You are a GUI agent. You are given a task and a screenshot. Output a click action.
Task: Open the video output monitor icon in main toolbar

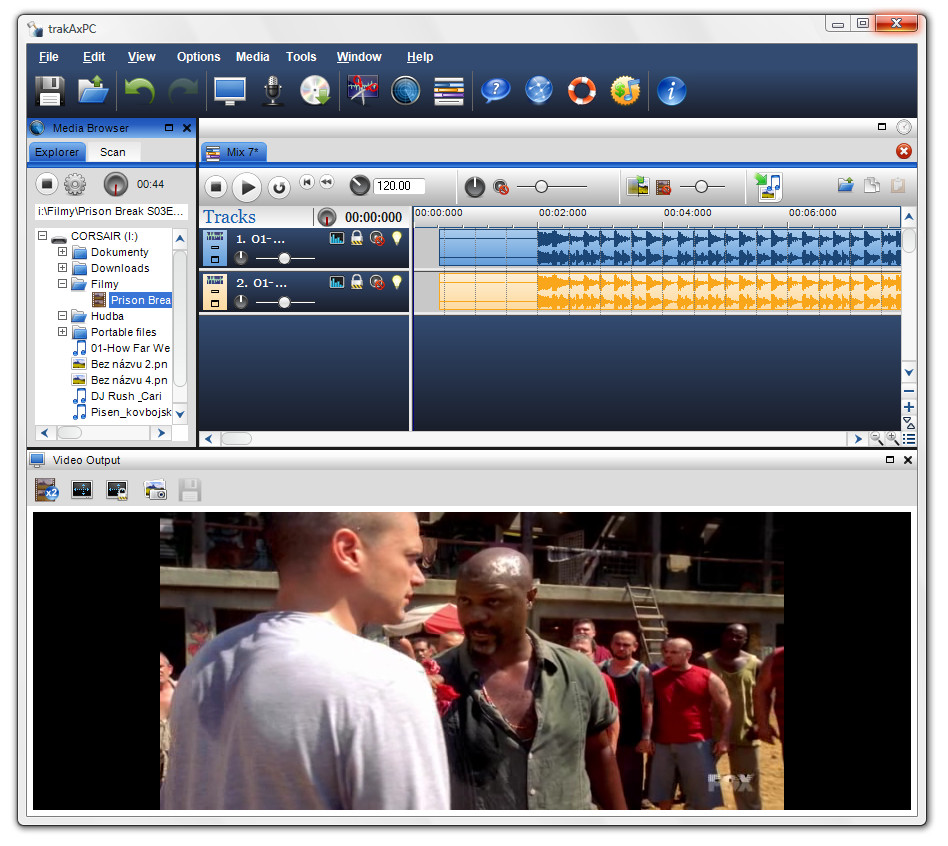pos(230,91)
